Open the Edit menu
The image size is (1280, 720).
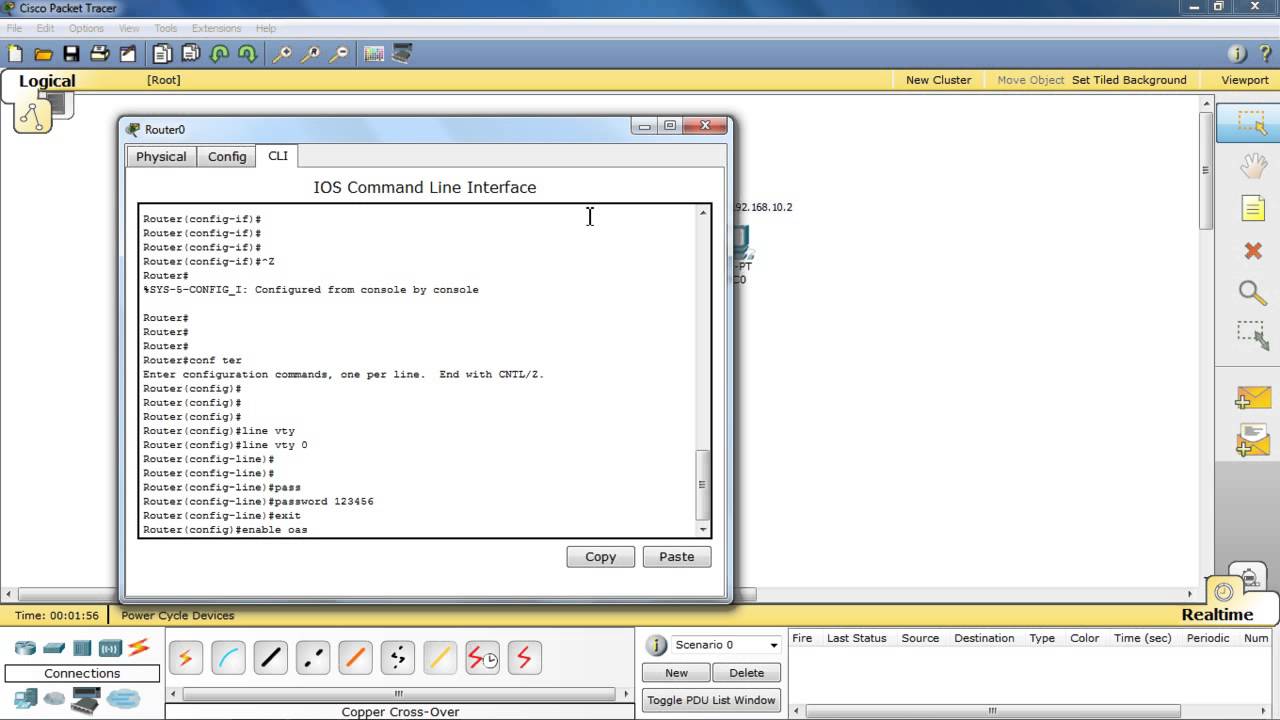(45, 28)
